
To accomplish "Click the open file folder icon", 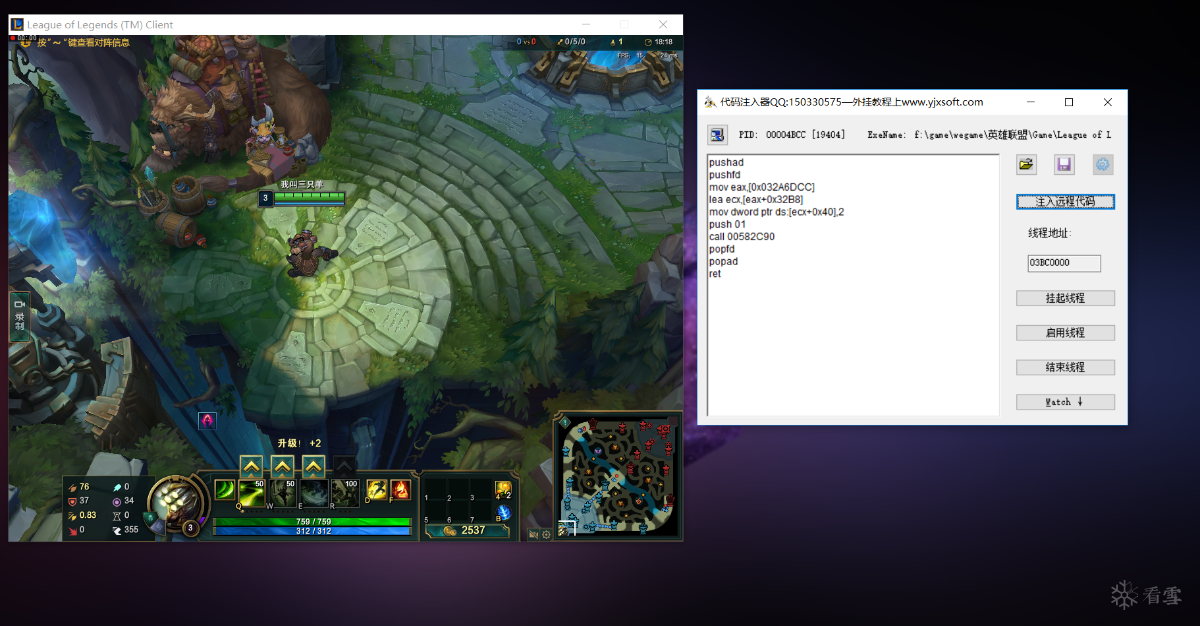I will (x=1026, y=165).
